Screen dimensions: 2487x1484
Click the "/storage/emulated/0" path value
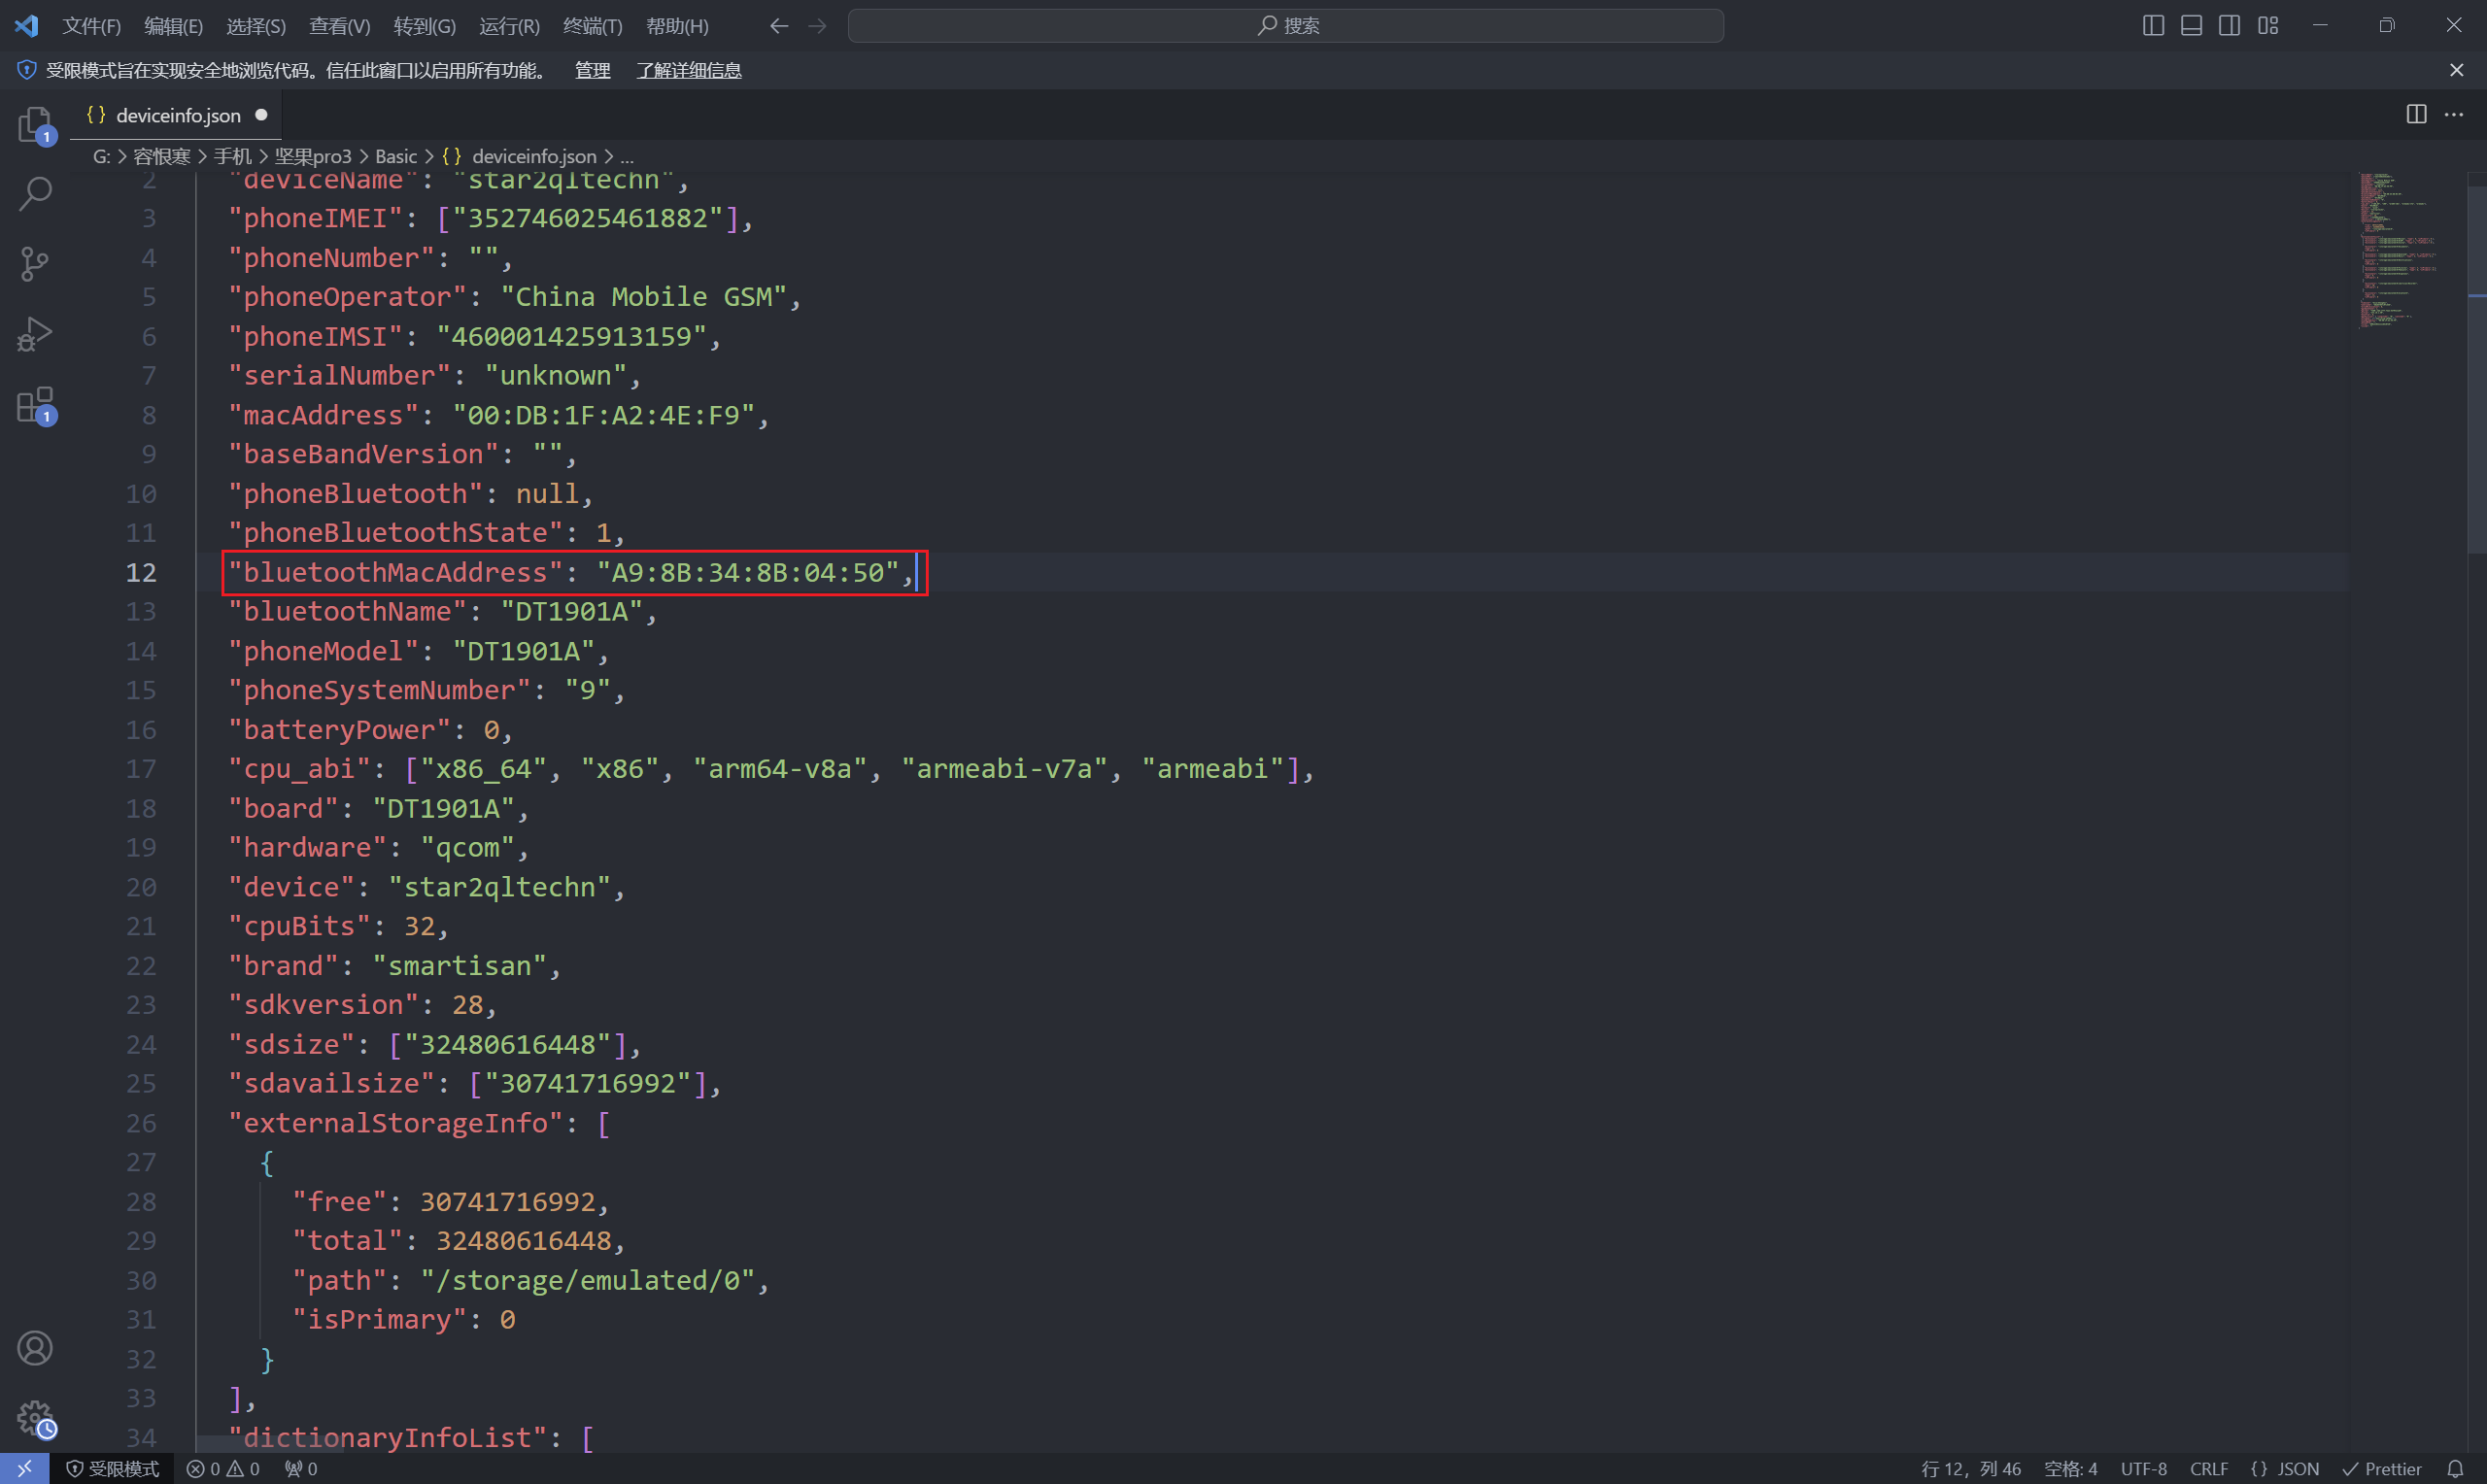[x=587, y=1281]
